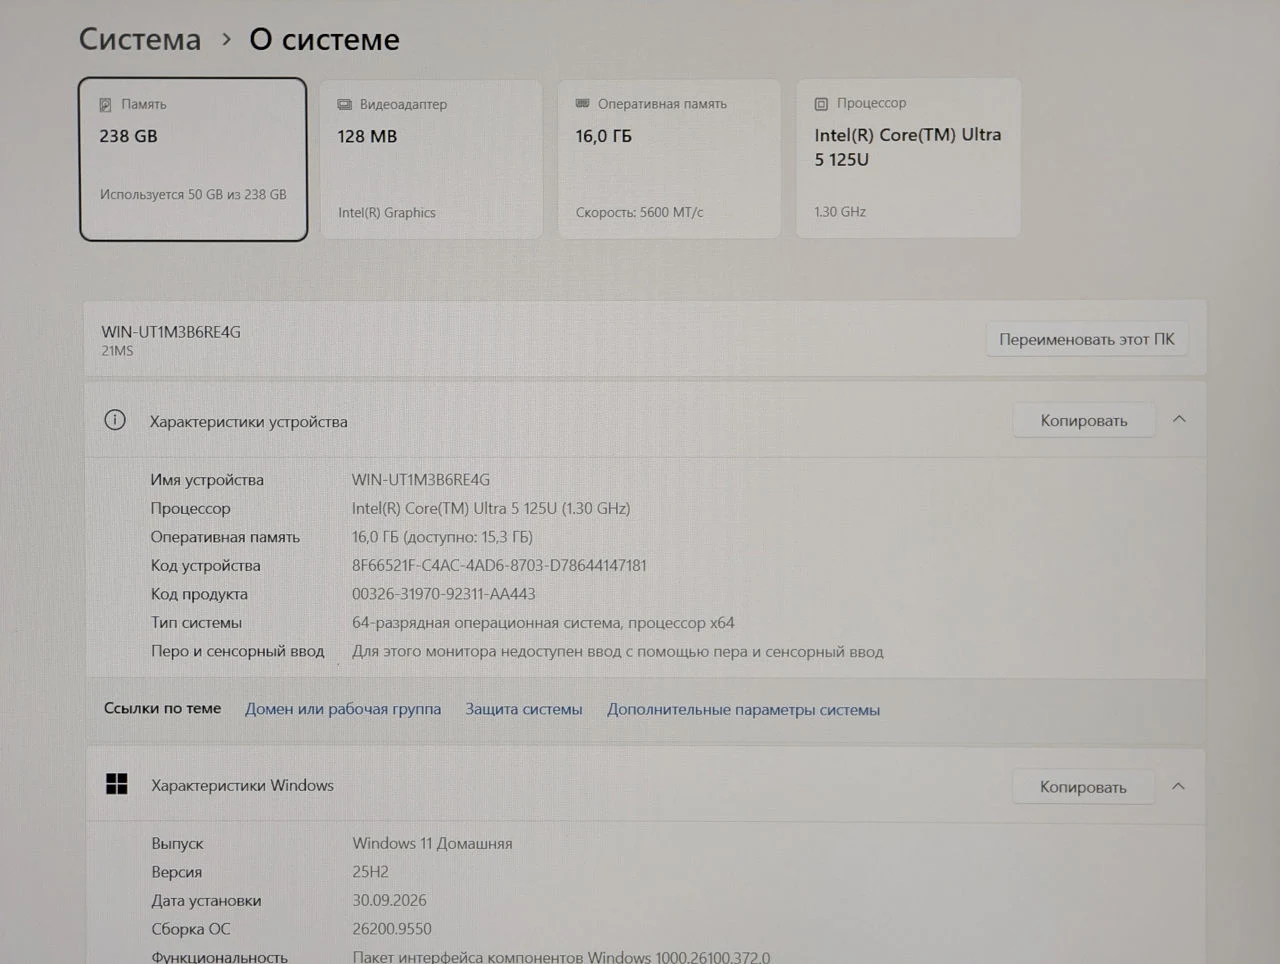Select the install date 30.09.2026
This screenshot has height=964, width=1280.
(x=389, y=900)
